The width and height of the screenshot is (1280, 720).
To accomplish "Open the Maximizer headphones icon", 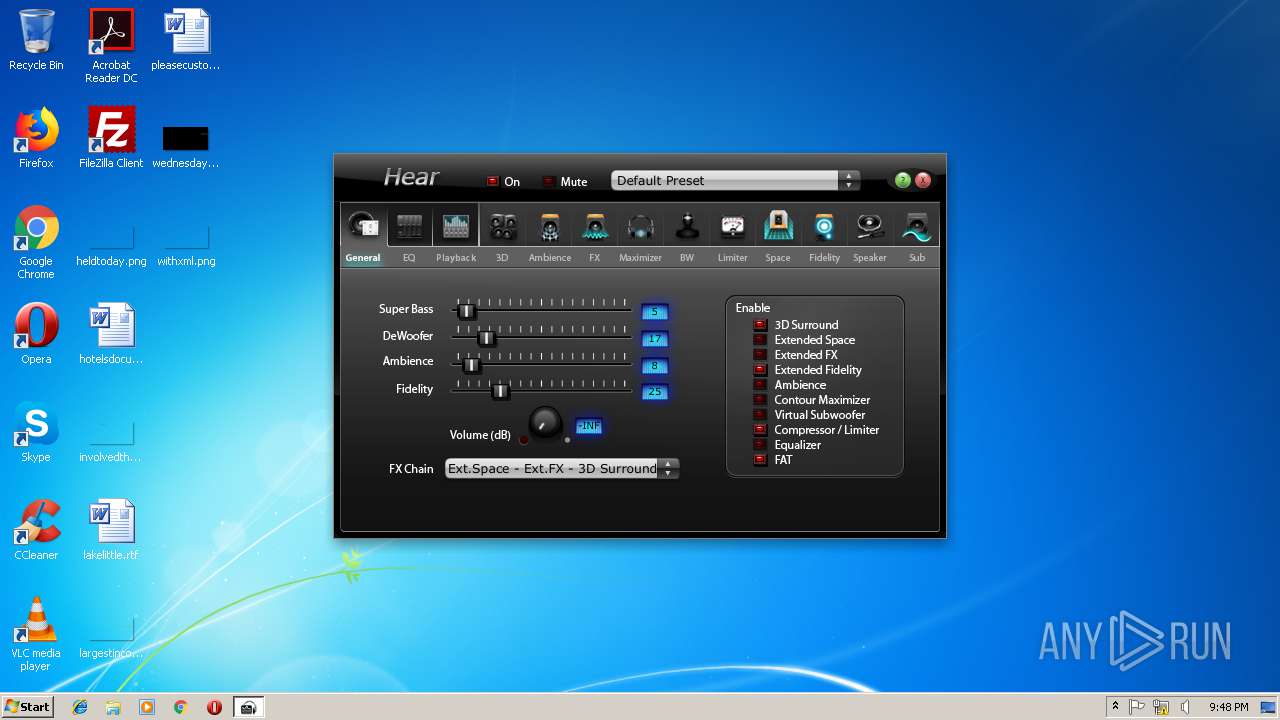I will pyautogui.click(x=641, y=228).
